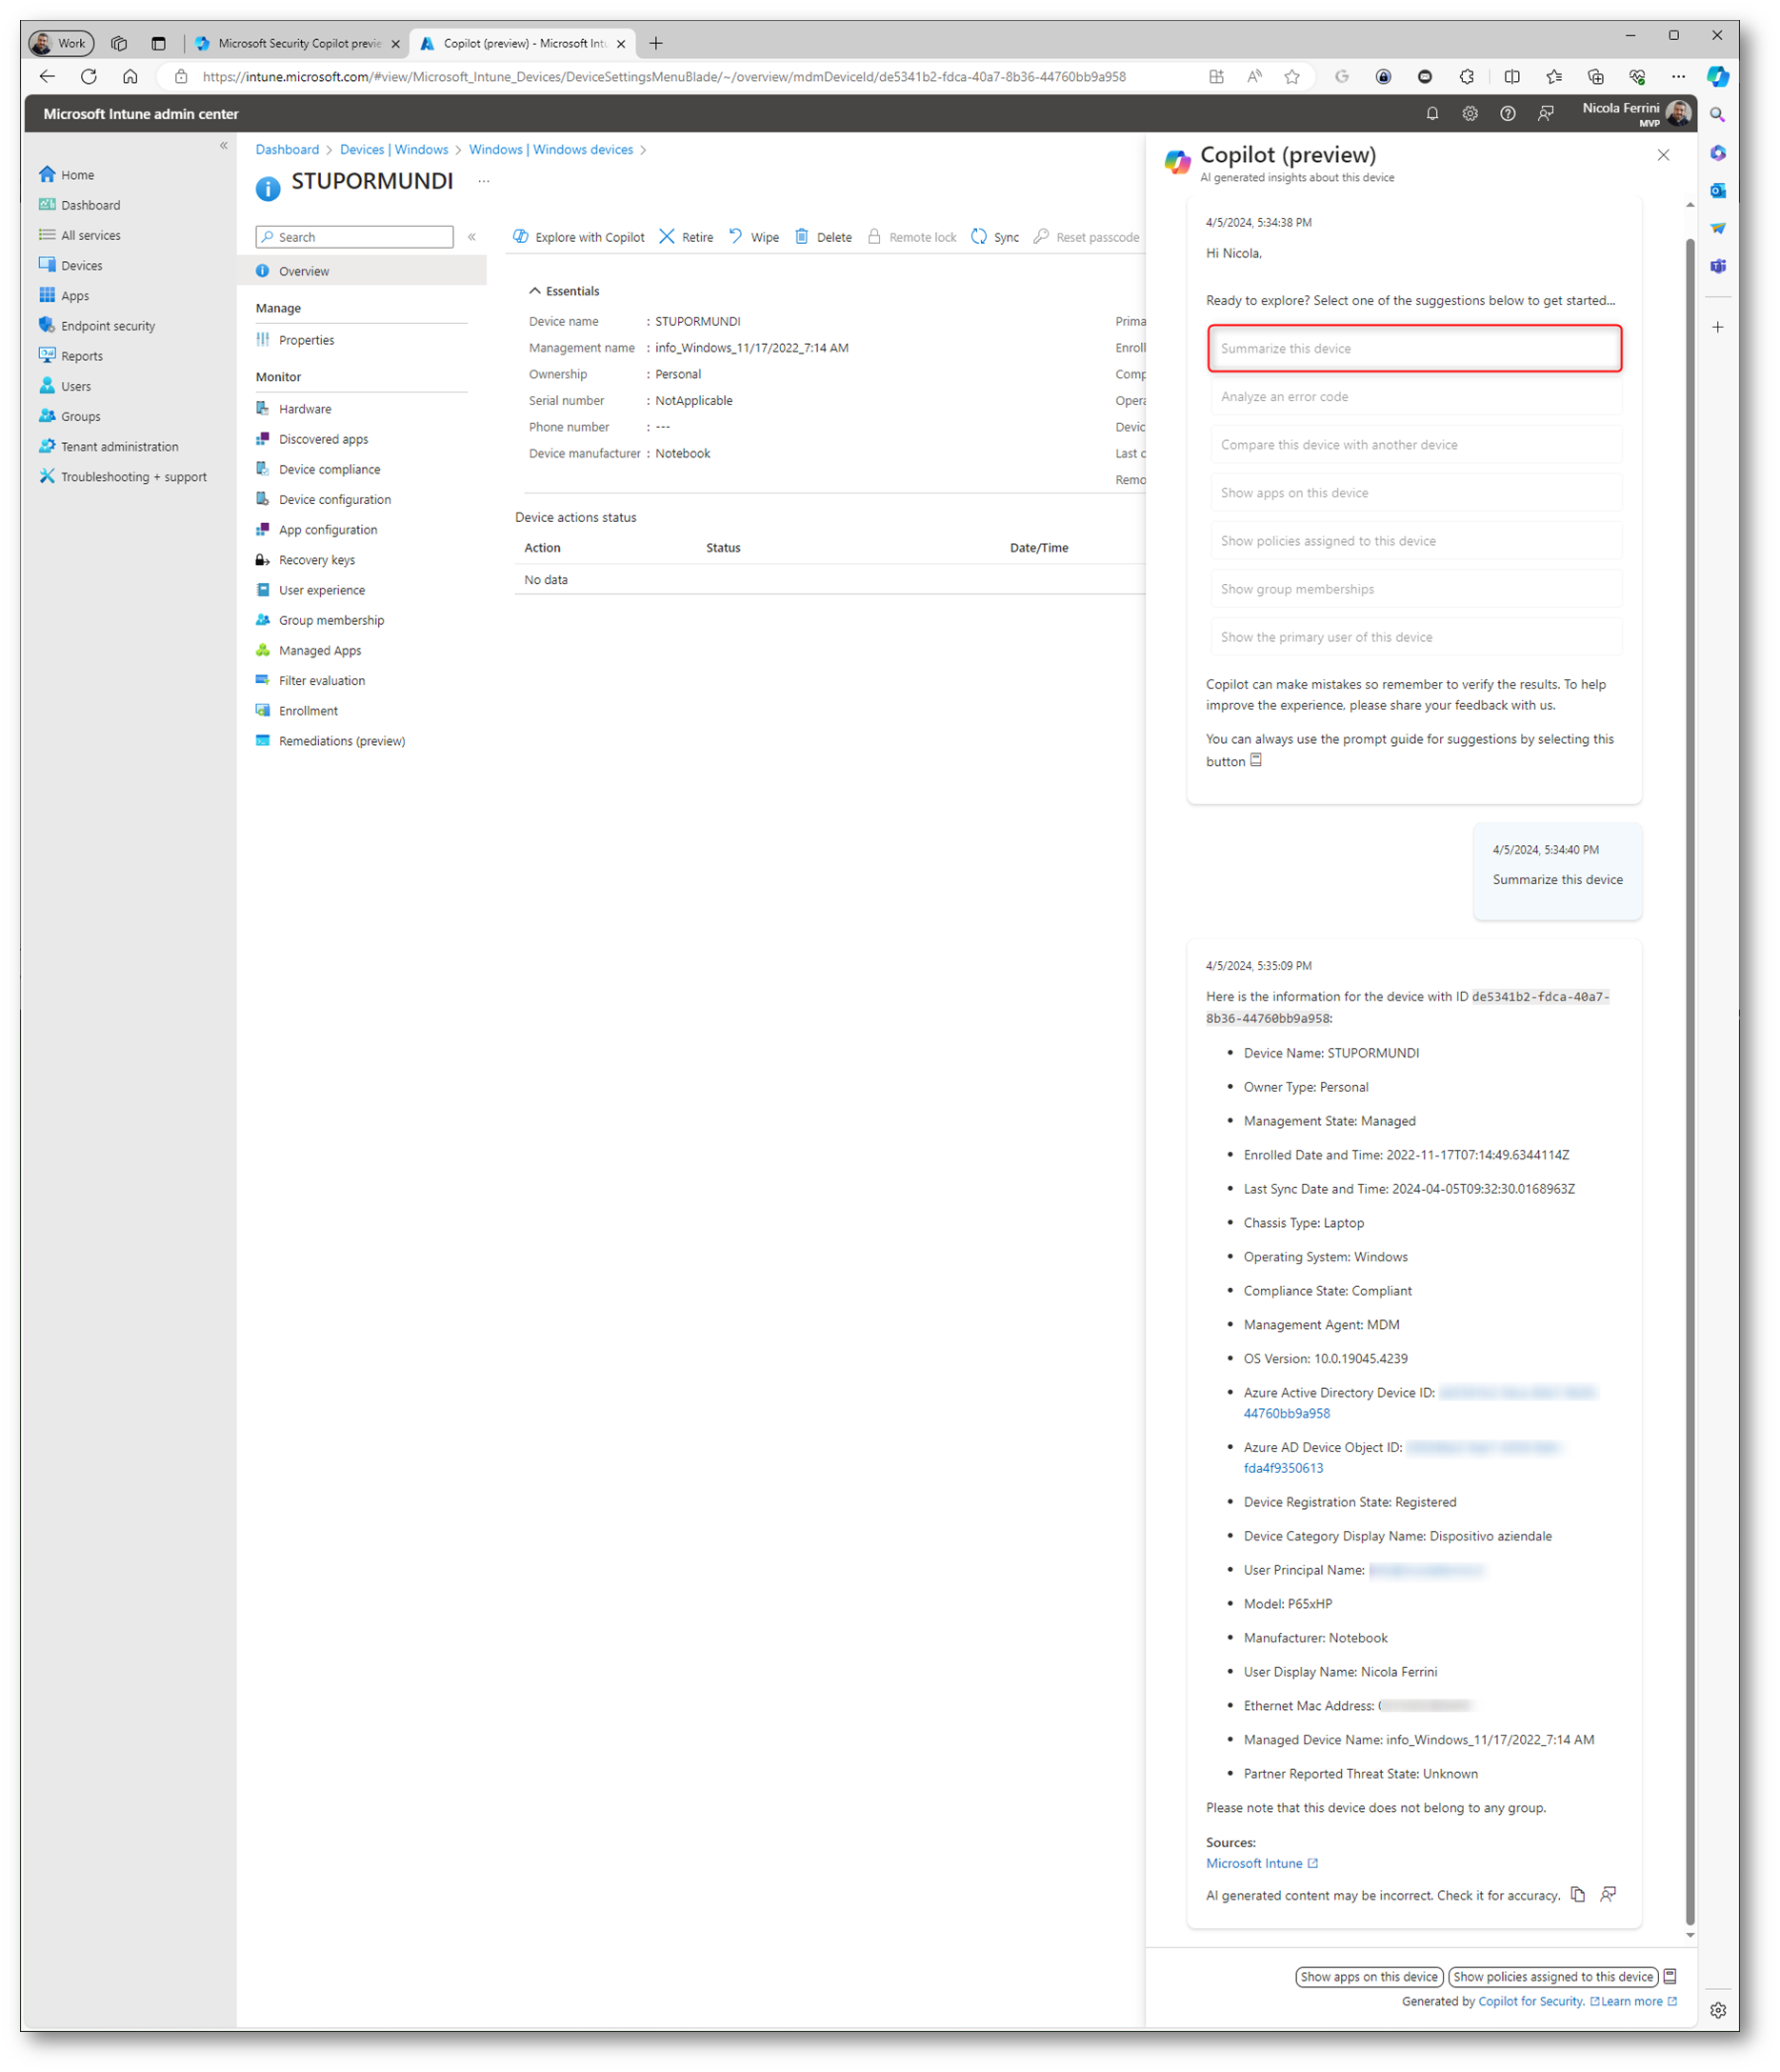Open the ellipsis menu next to STUPORMUNDI
The width and height of the screenshot is (1780, 2072).
(484, 181)
